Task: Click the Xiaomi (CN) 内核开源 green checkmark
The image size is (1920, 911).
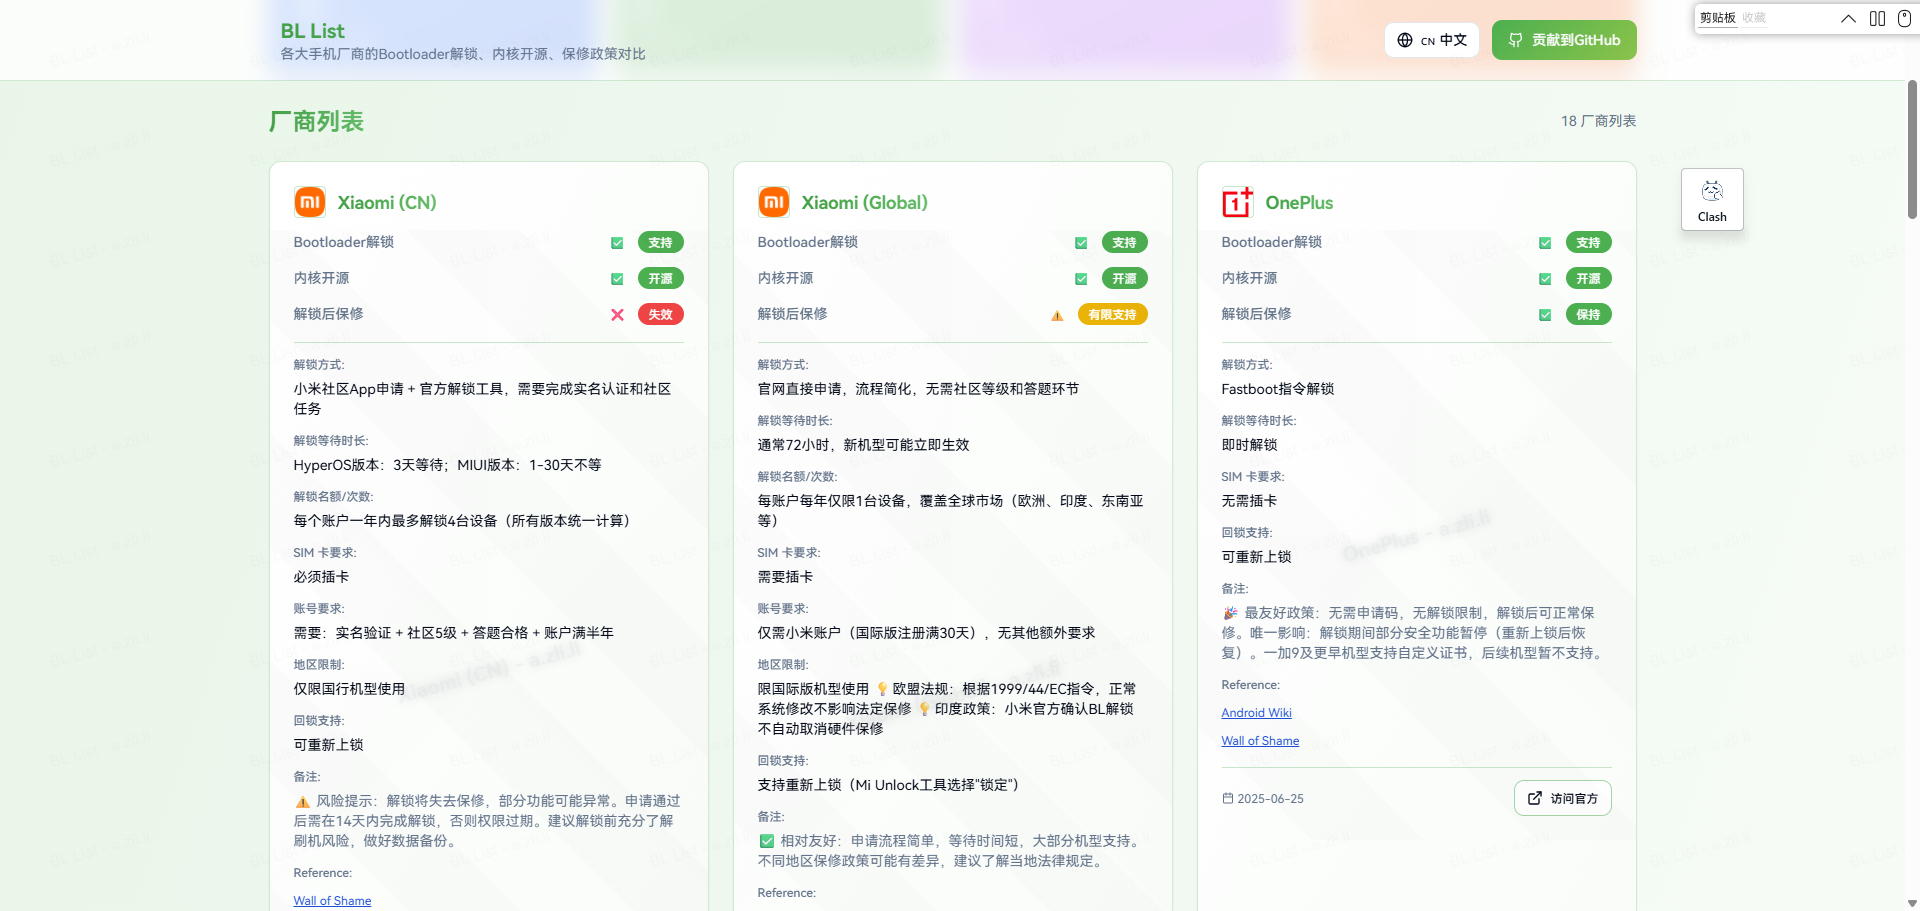Action: tap(617, 279)
